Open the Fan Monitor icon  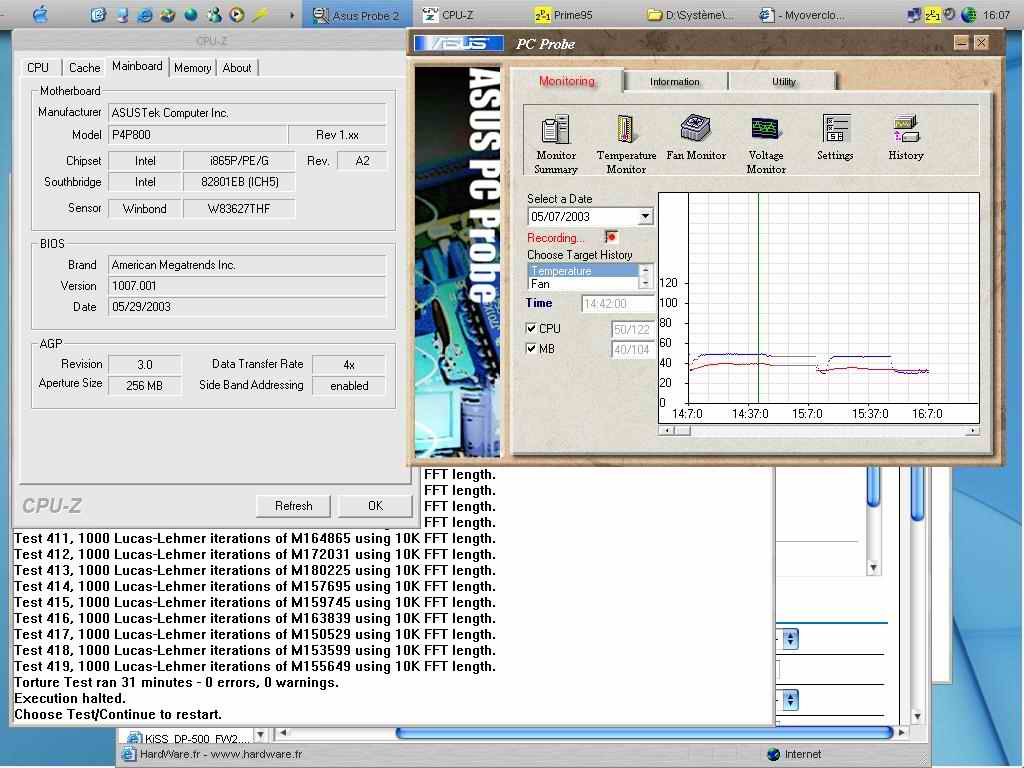(x=696, y=129)
